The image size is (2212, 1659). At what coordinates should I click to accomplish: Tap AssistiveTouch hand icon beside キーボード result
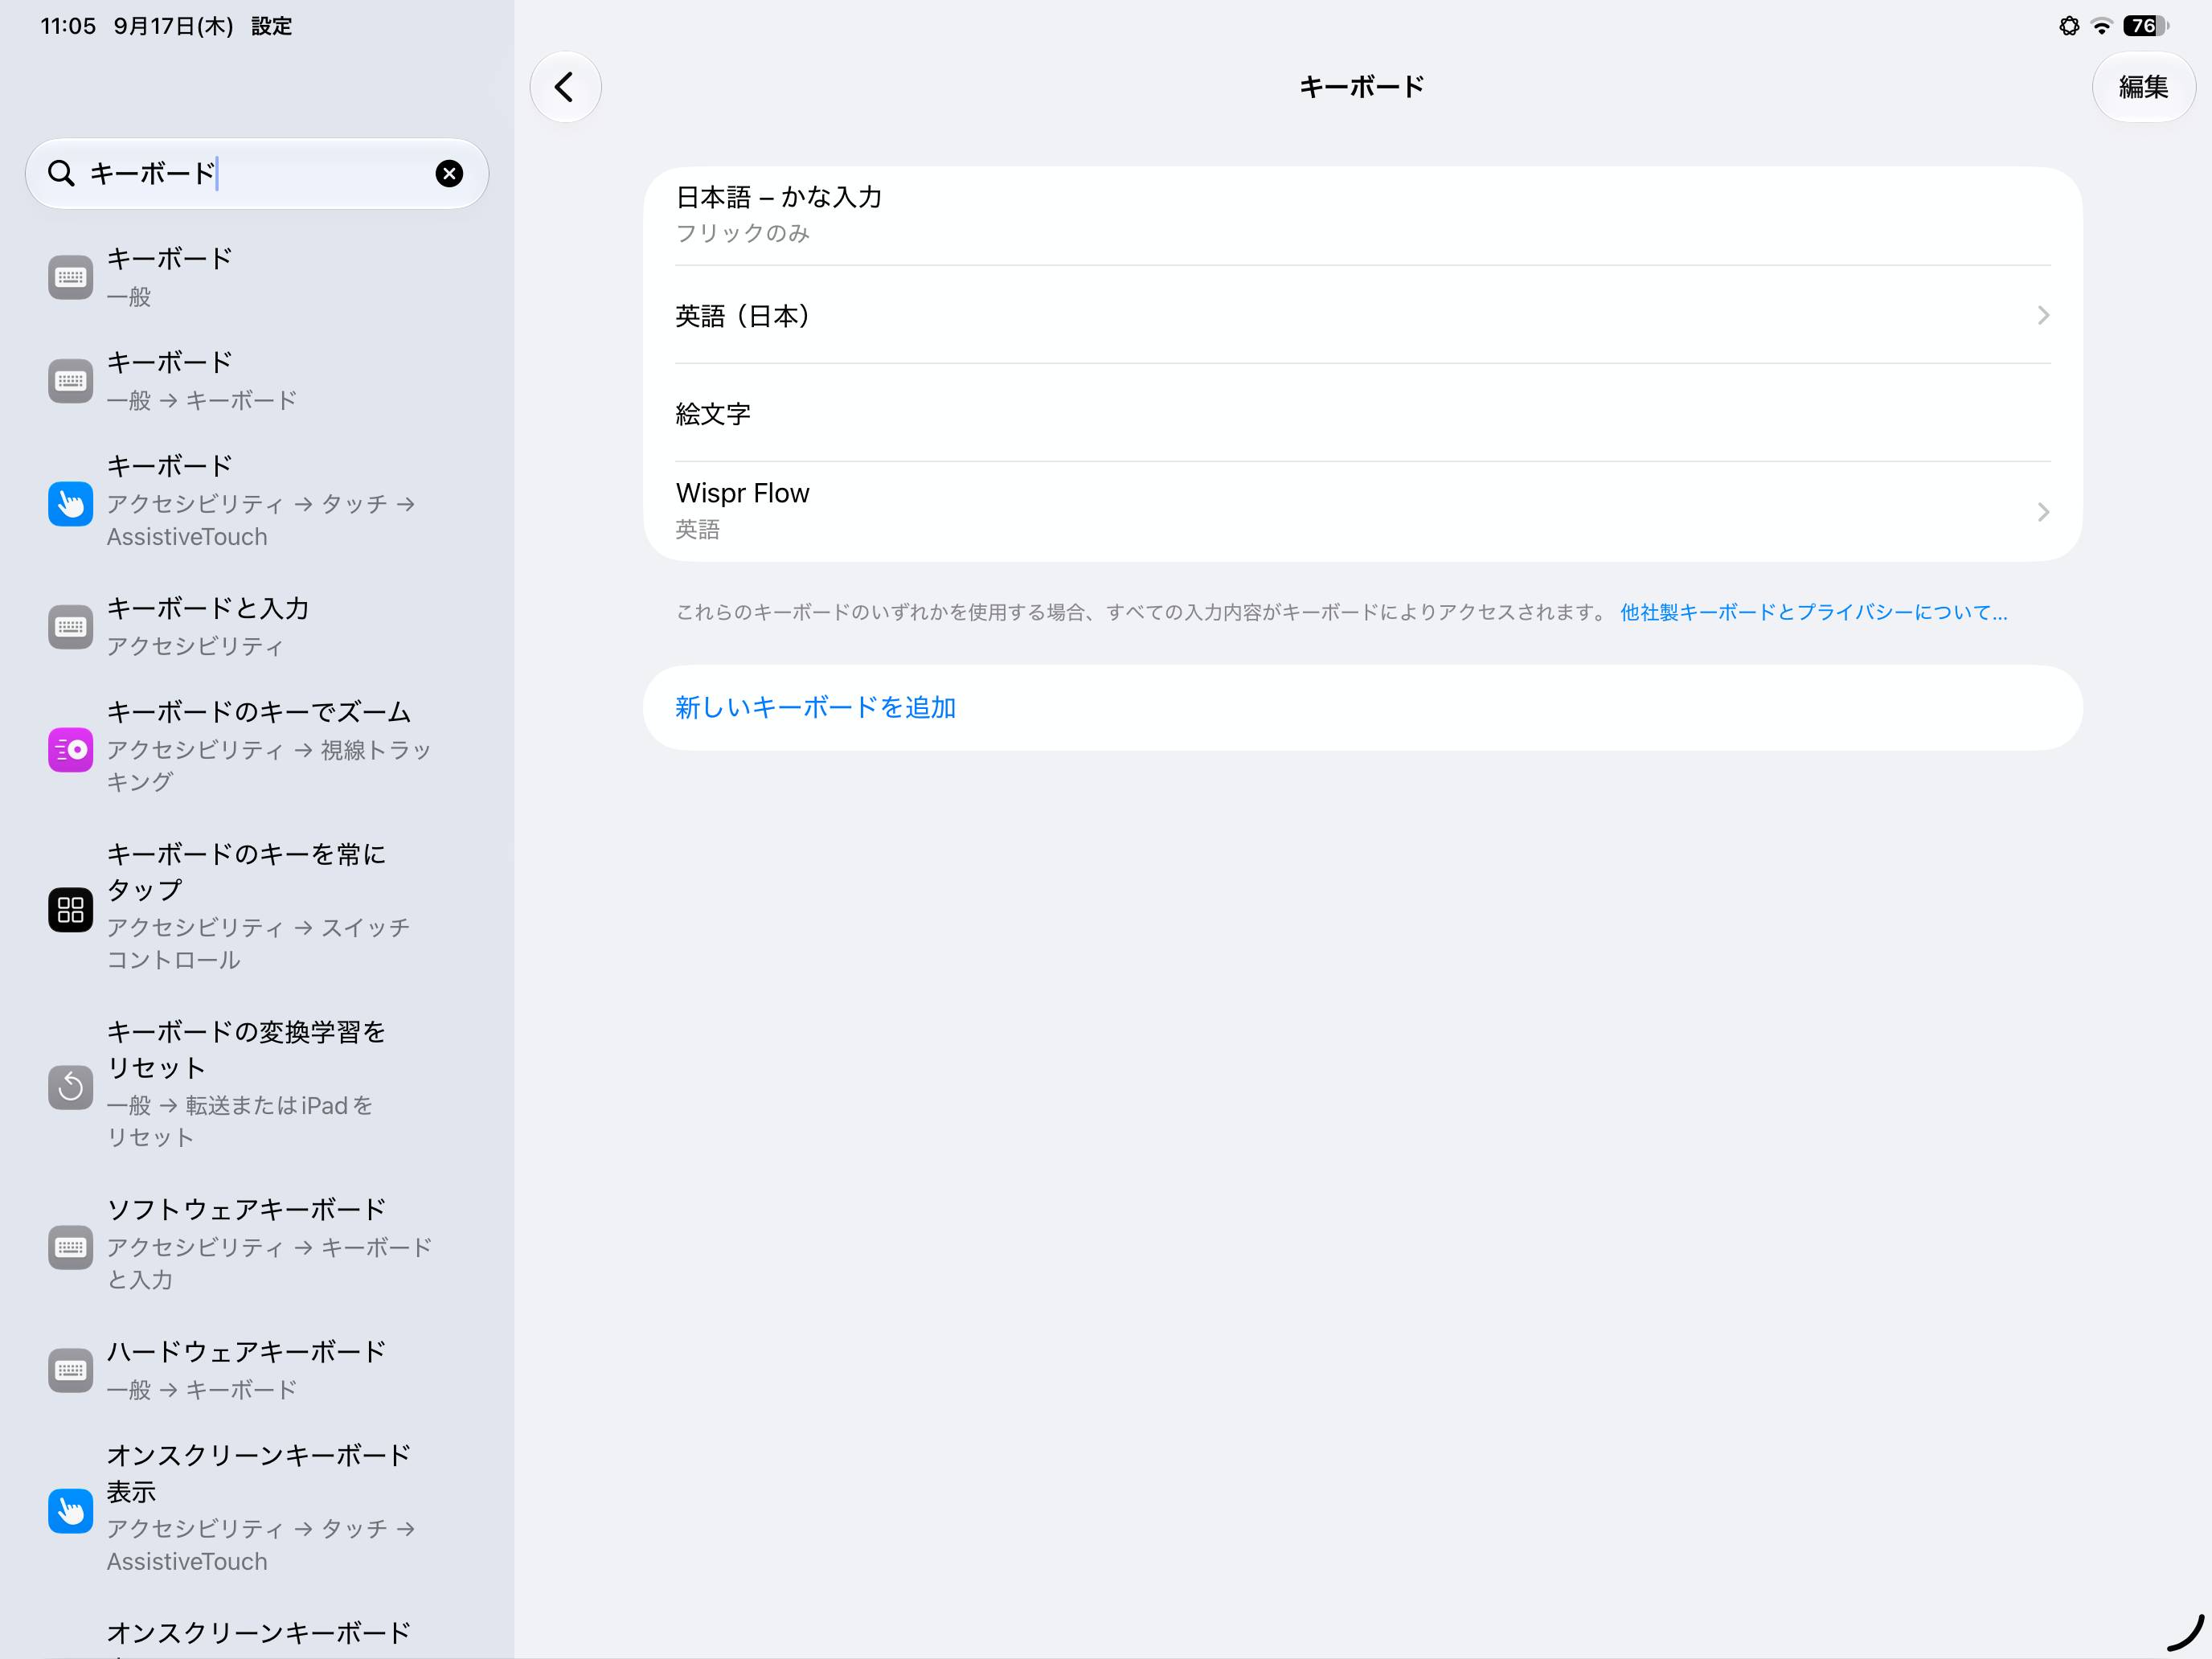click(x=70, y=503)
